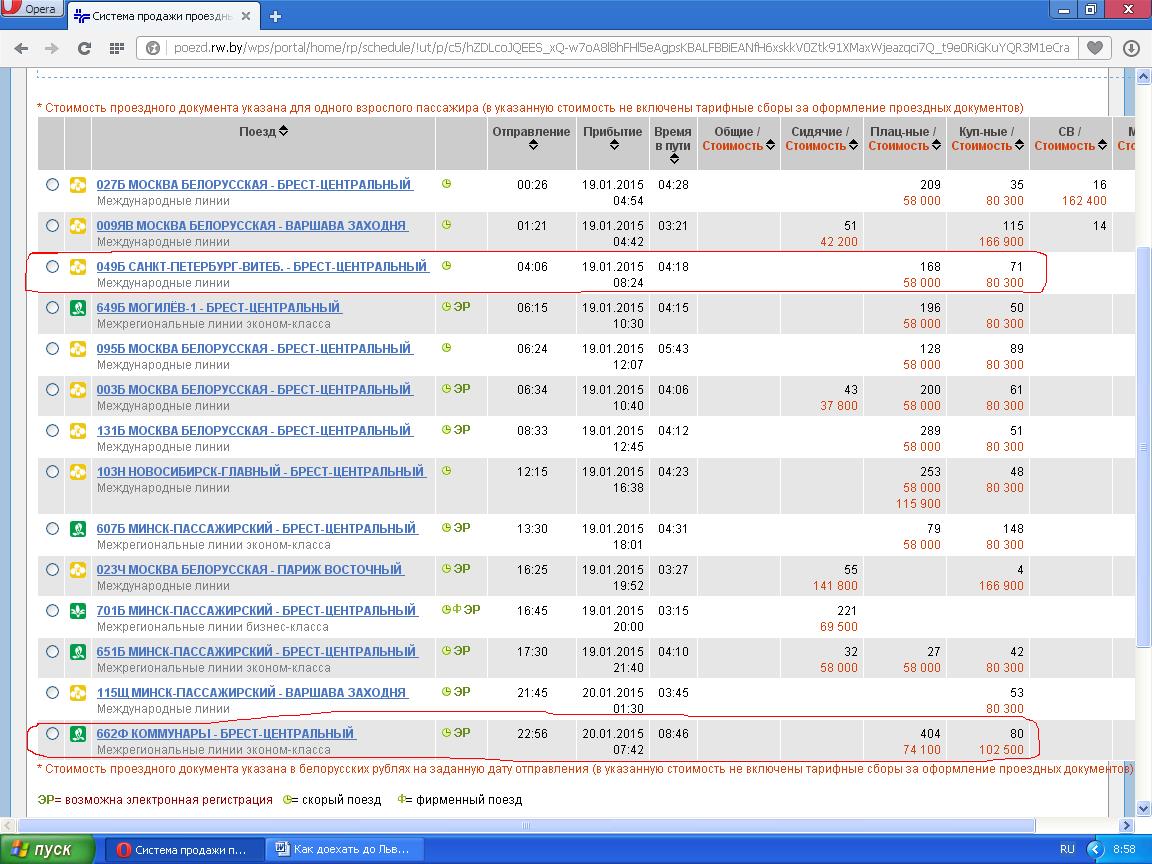Viewport: 1152px width, 864px height.
Task: Click the yellow train type icon for 131Б
Action: (x=78, y=431)
